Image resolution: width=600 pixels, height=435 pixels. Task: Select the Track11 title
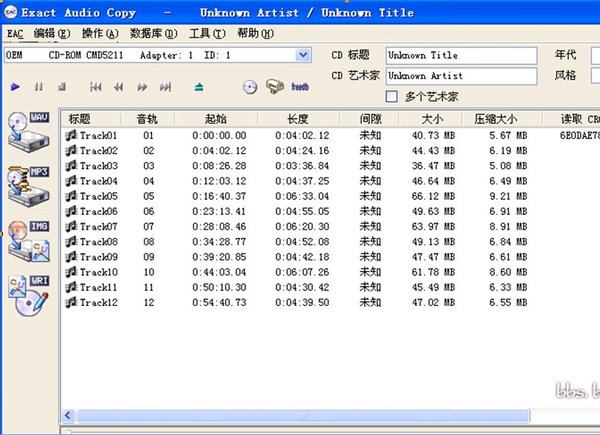(x=99, y=287)
